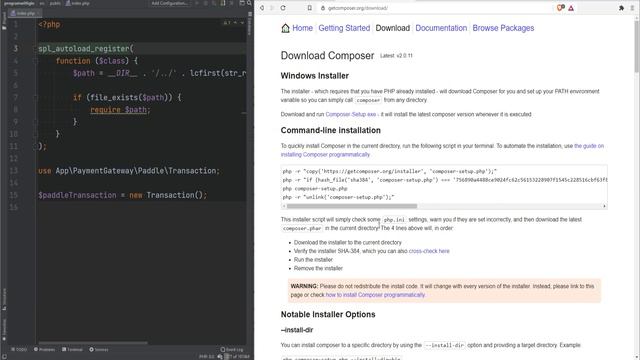Screen dimensions: 640x360
Task: Open the Project tool window from the left stripe
Action: [4, 20]
